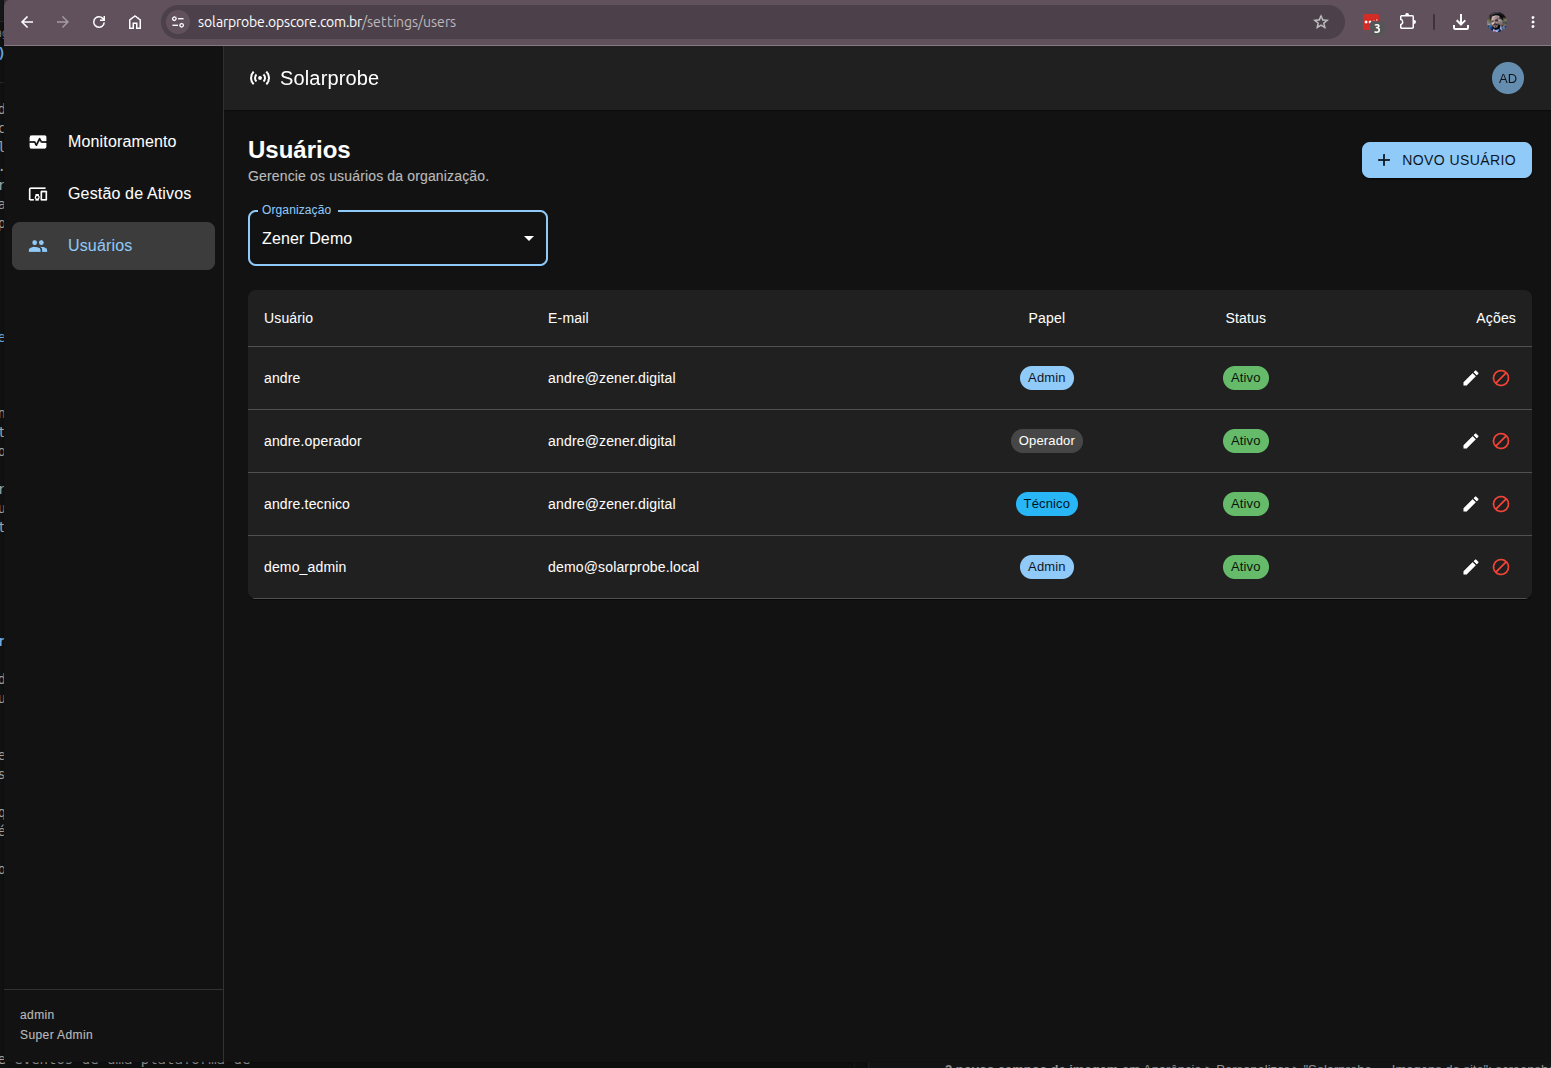
Task: Open the browser profile picture icon
Action: (x=1497, y=22)
